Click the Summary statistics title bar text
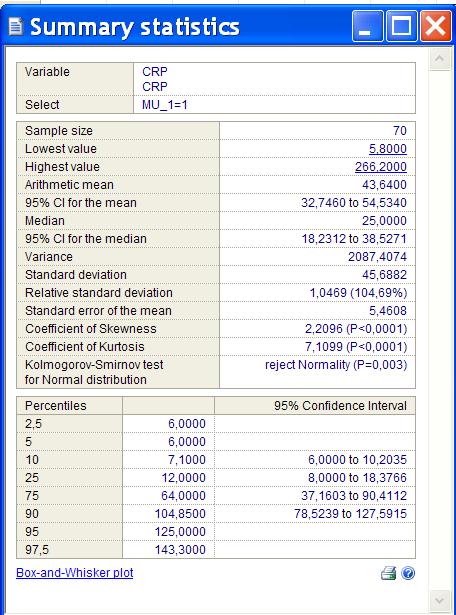Screen dimensions: 456x615 [x=134, y=27]
